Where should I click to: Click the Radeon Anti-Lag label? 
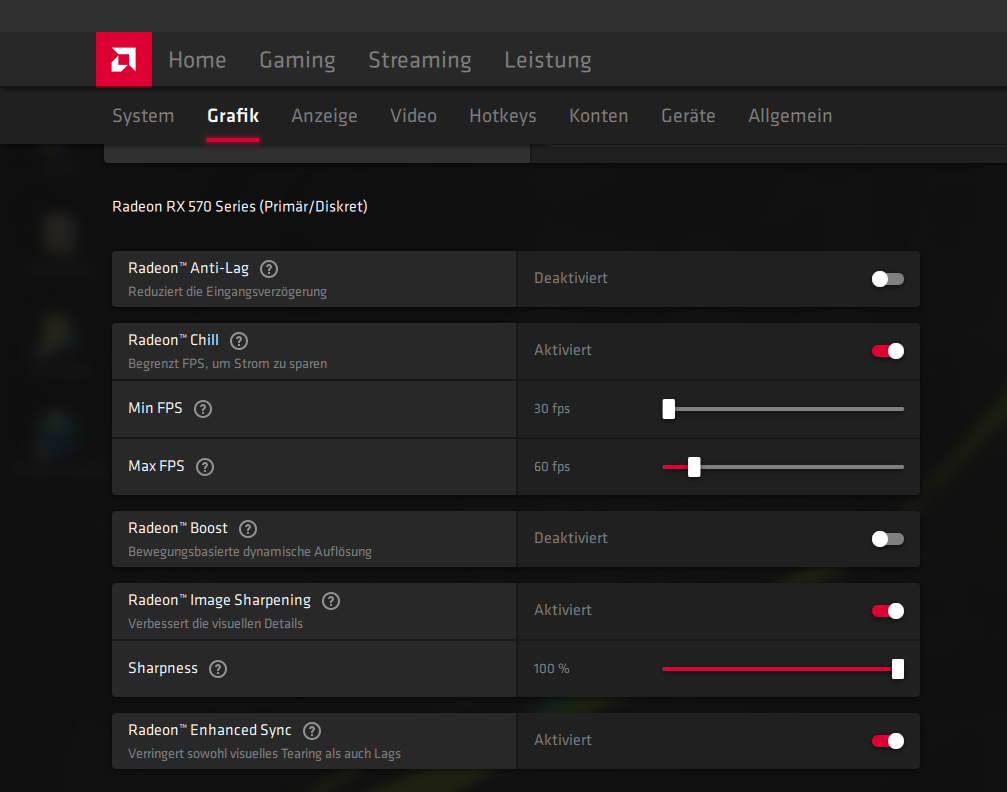click(188, 268)
